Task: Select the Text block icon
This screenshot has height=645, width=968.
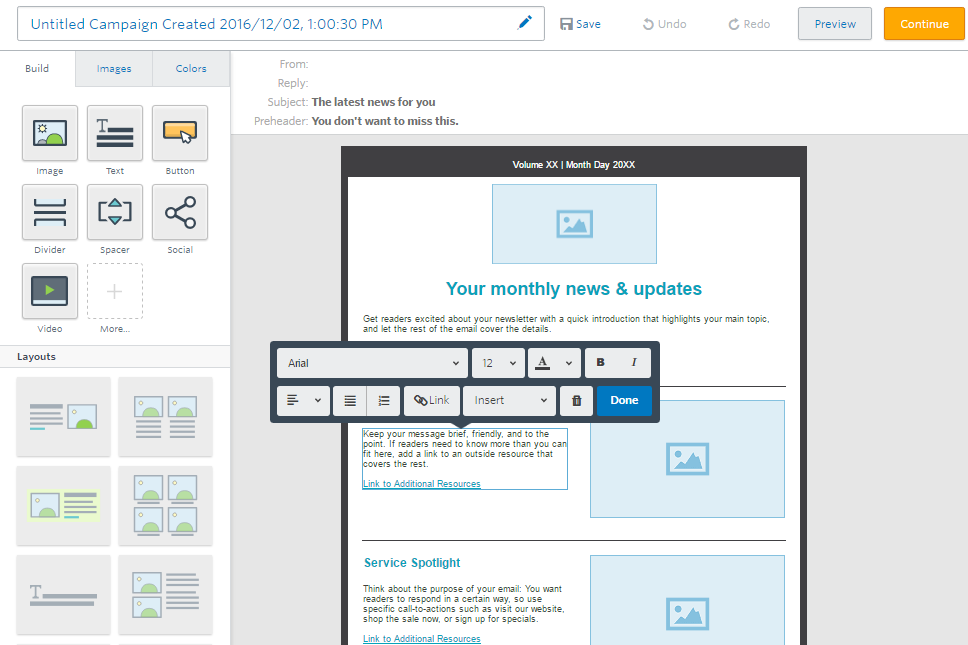Action: (x=115, y=133)
